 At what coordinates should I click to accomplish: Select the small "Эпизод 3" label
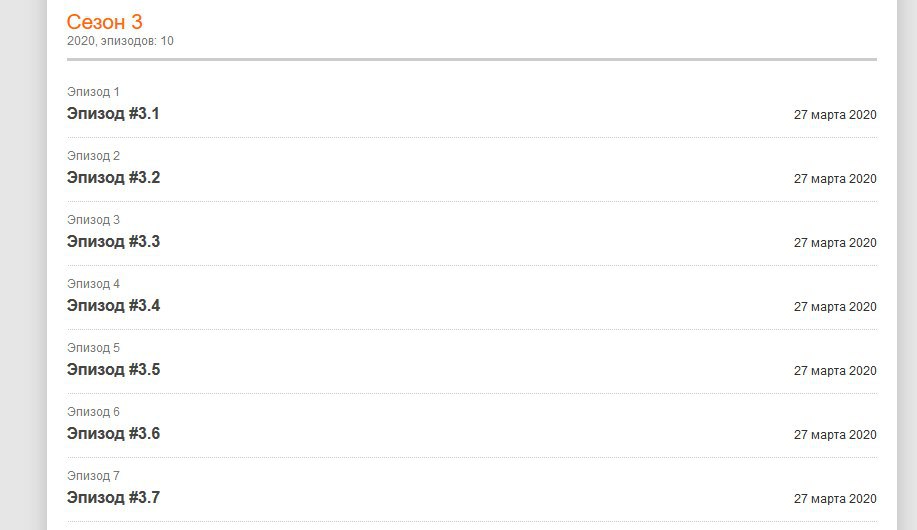tap(93, 220)
